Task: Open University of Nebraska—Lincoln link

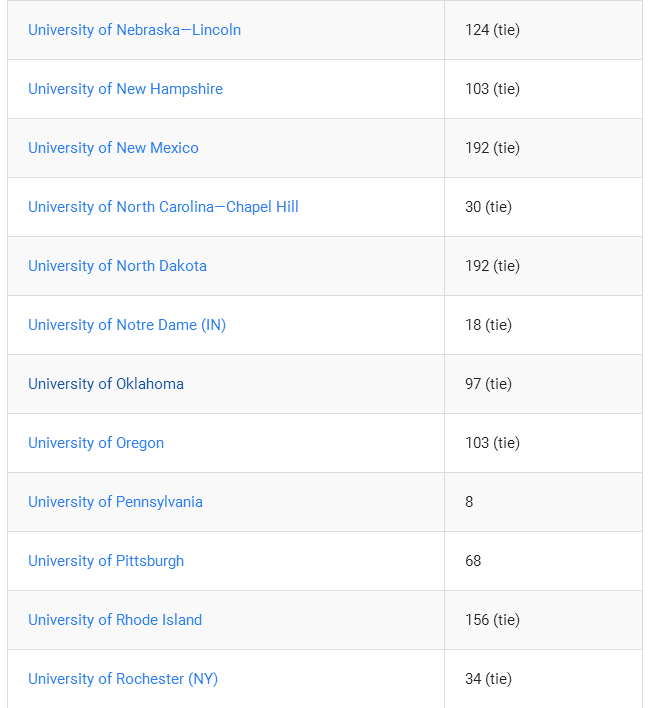Action: click(135, 30)
